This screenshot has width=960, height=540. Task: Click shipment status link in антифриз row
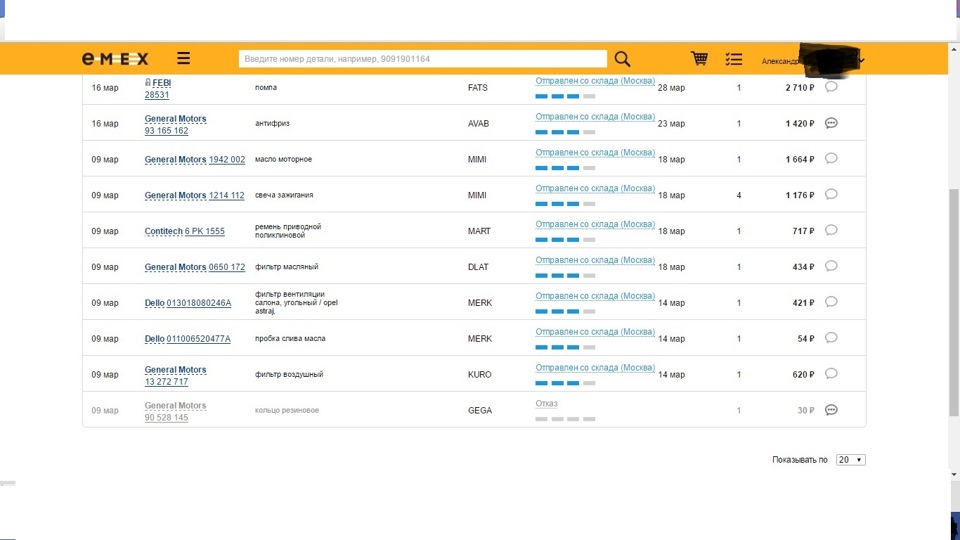(595, 116)
